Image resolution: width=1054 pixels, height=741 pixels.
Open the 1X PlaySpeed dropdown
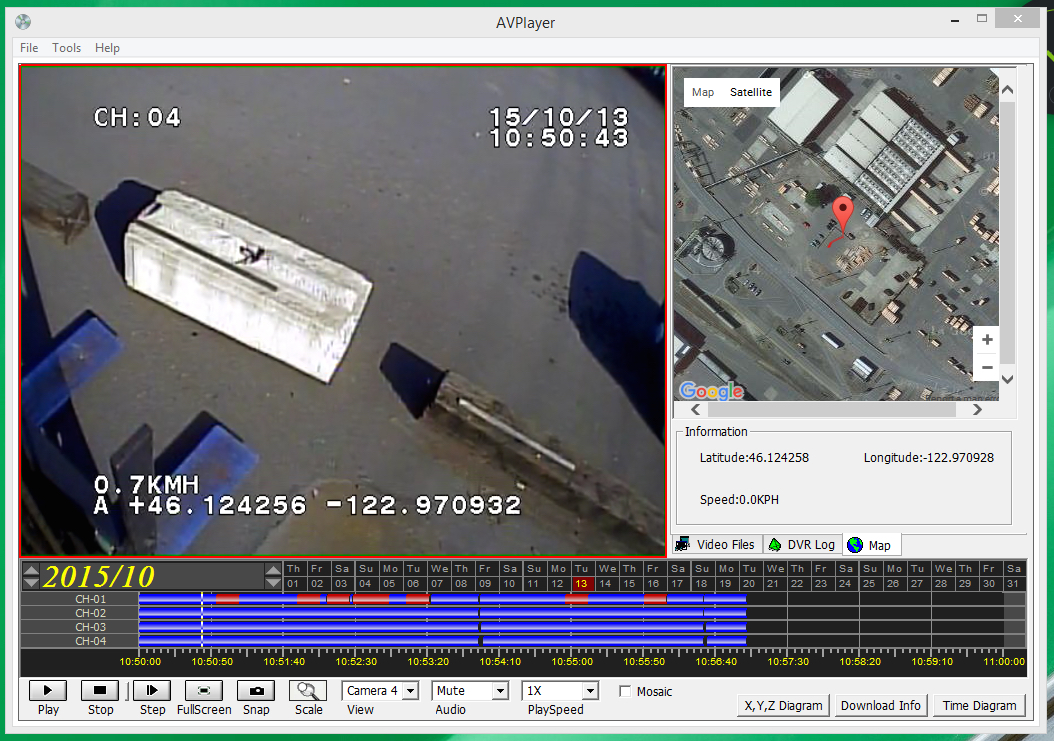coord(590,691)
